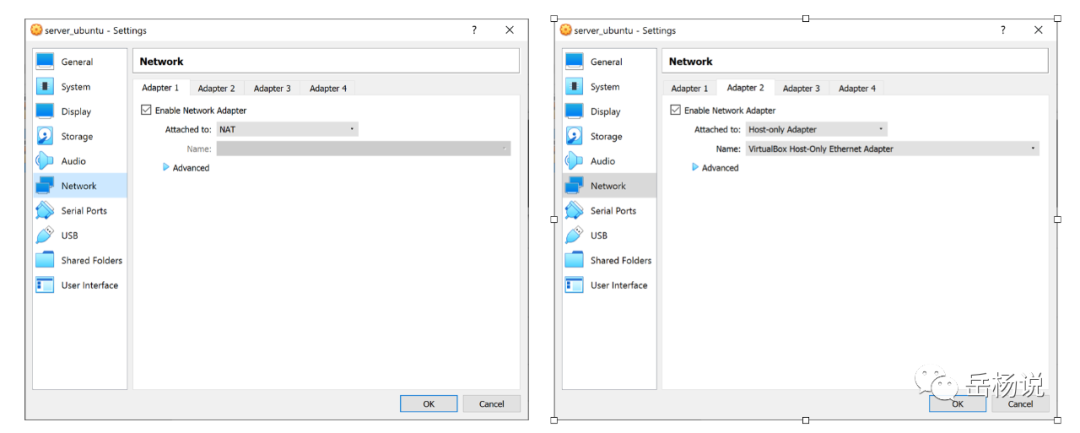Switch to Adapter 1 tab in right window
Image resolution: width=1080 pixels, height=433 pixels.
click(x=689, y=88)
